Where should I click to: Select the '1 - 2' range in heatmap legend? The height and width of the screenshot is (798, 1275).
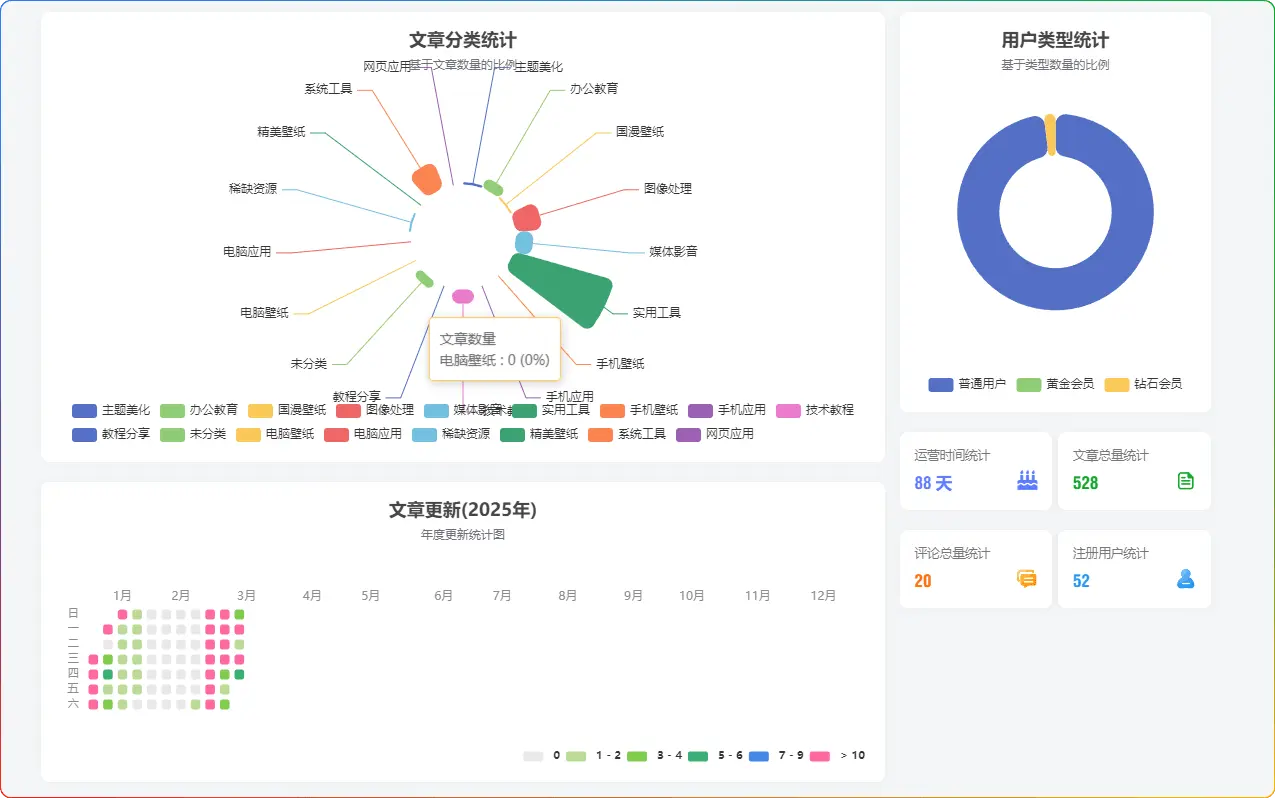593,756
